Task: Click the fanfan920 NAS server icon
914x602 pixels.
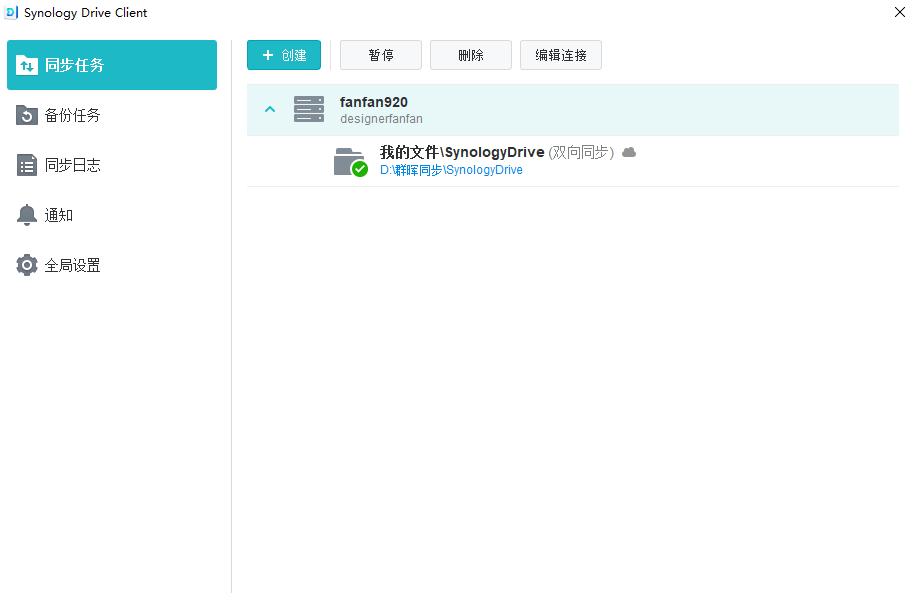Action: [309, 108]
